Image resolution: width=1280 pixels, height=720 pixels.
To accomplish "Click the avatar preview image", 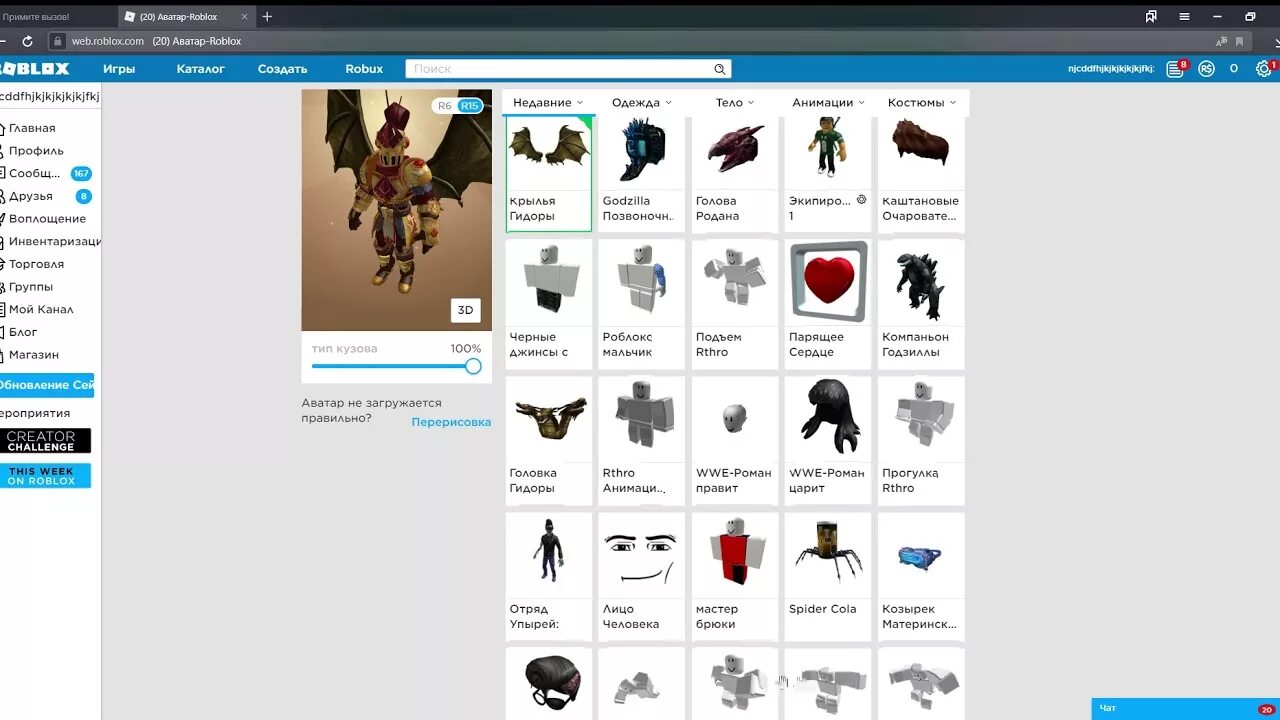I will coord(397,210).
